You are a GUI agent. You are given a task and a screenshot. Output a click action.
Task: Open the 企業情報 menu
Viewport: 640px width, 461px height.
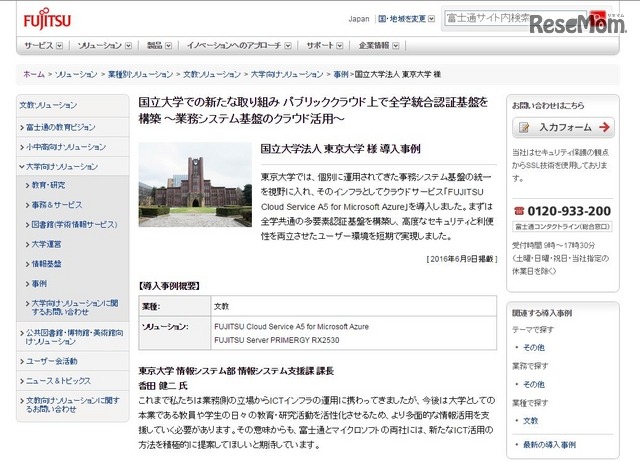coord(378,45)
